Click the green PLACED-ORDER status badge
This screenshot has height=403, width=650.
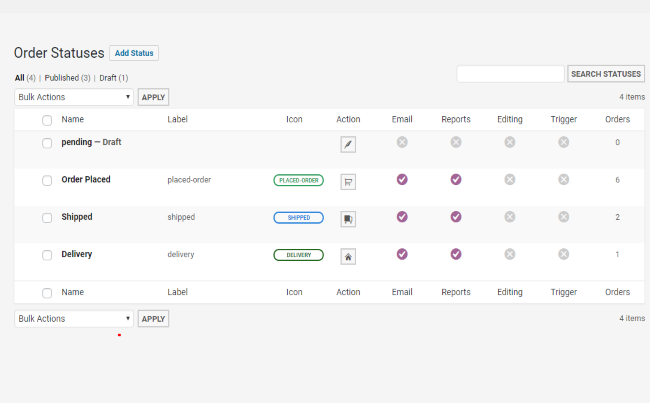pos(298,180)
